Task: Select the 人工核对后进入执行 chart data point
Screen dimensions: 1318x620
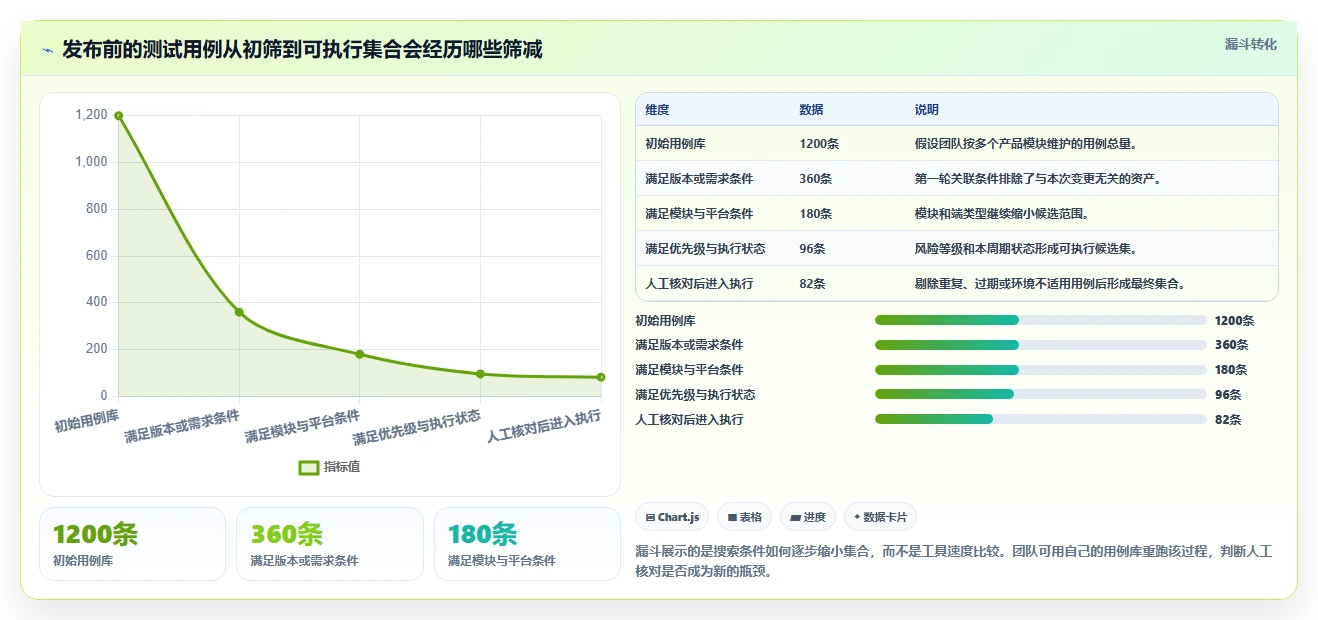Action: click(601, 377)
